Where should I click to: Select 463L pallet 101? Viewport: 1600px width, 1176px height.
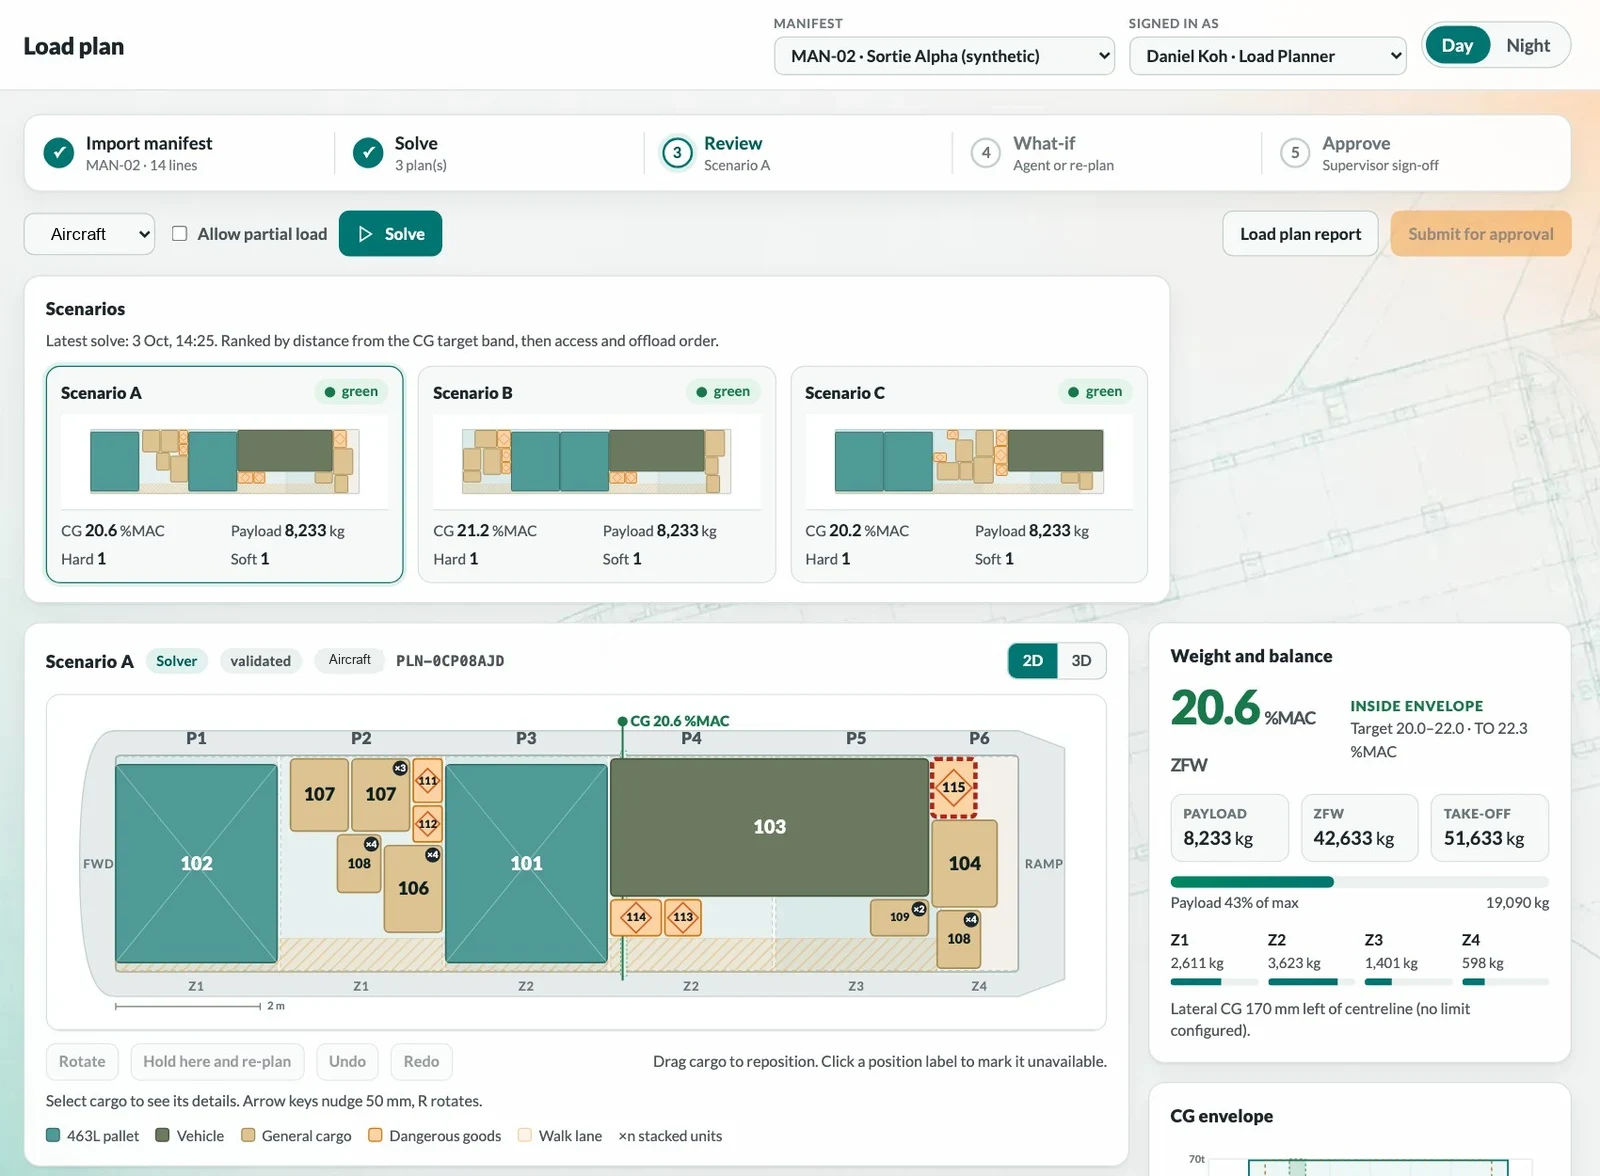[x=526, y=863]
